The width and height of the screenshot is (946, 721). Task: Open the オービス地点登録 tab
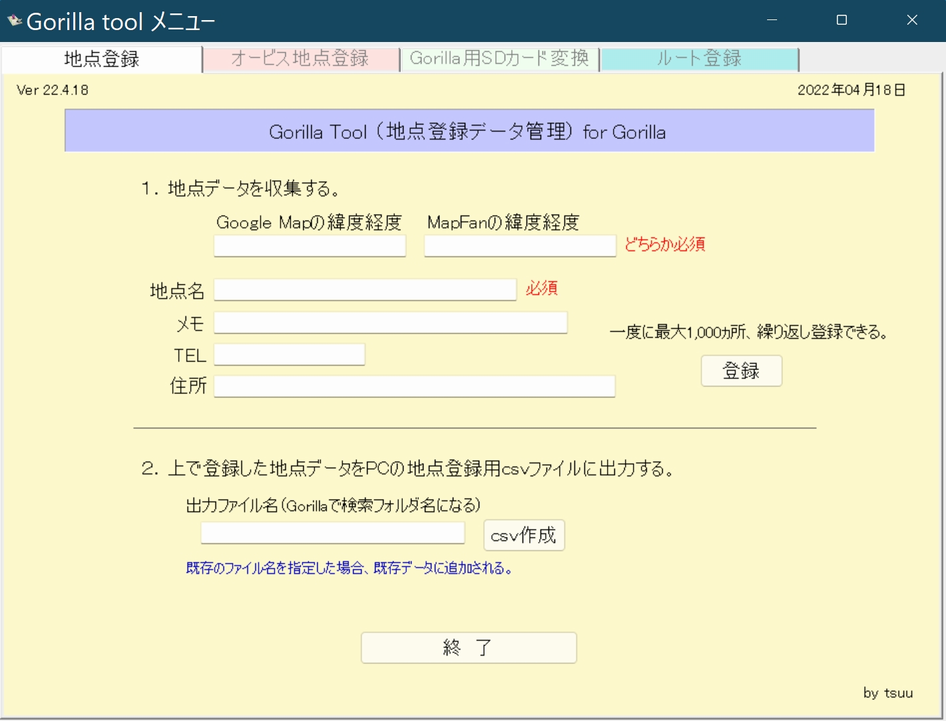coord(300,59)
